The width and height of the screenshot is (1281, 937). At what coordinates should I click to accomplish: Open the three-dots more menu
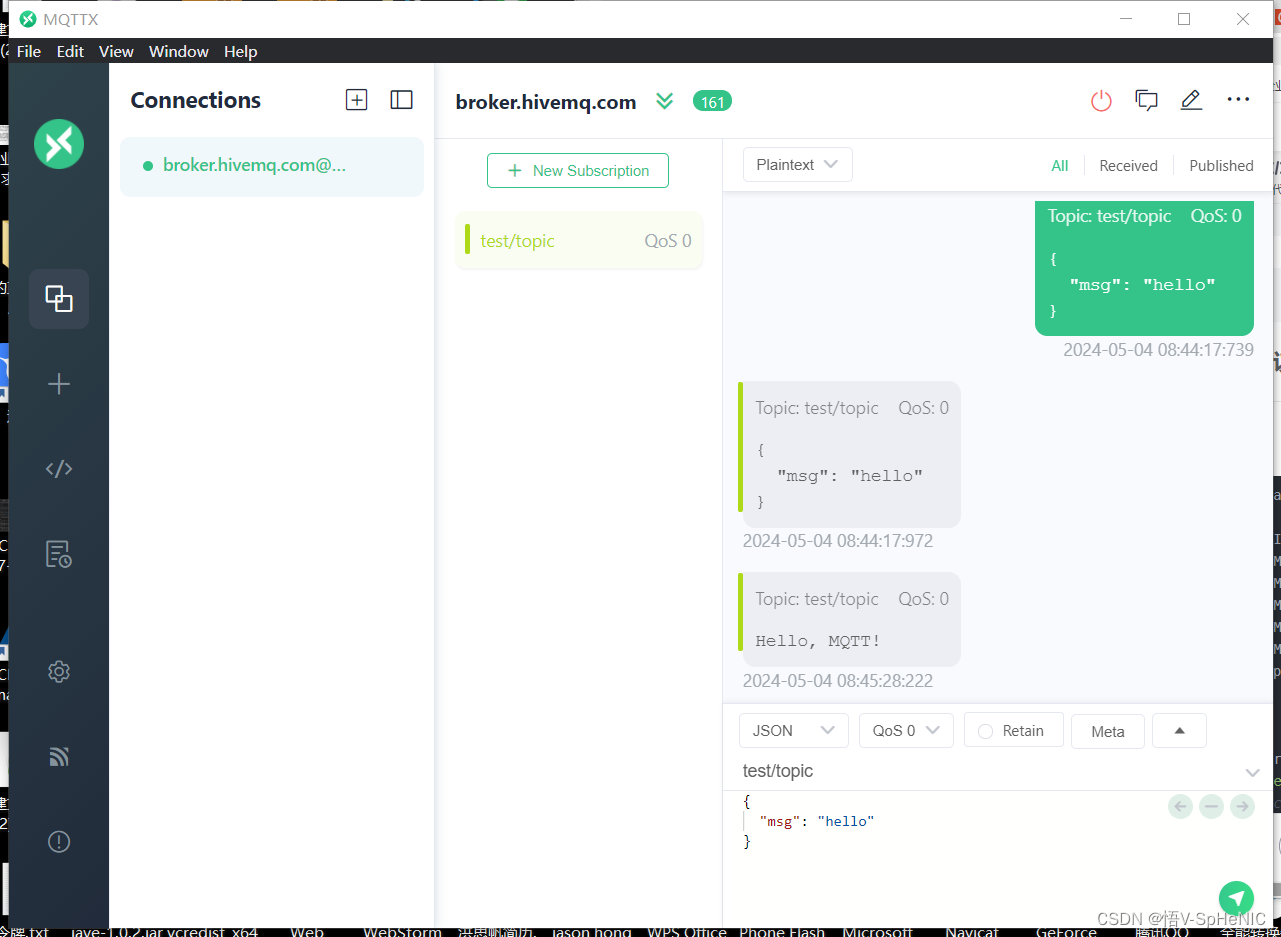[x=1238, y=100]
